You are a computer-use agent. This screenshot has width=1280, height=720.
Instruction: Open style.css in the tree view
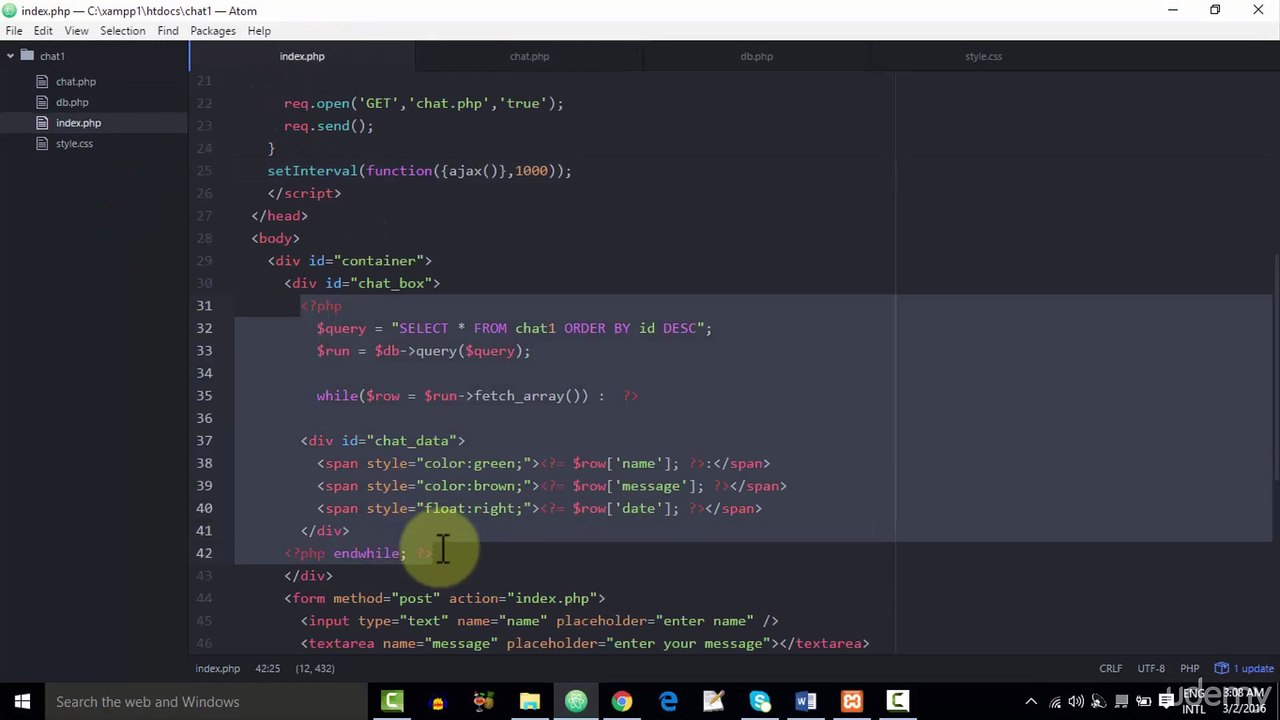(74, 144)
